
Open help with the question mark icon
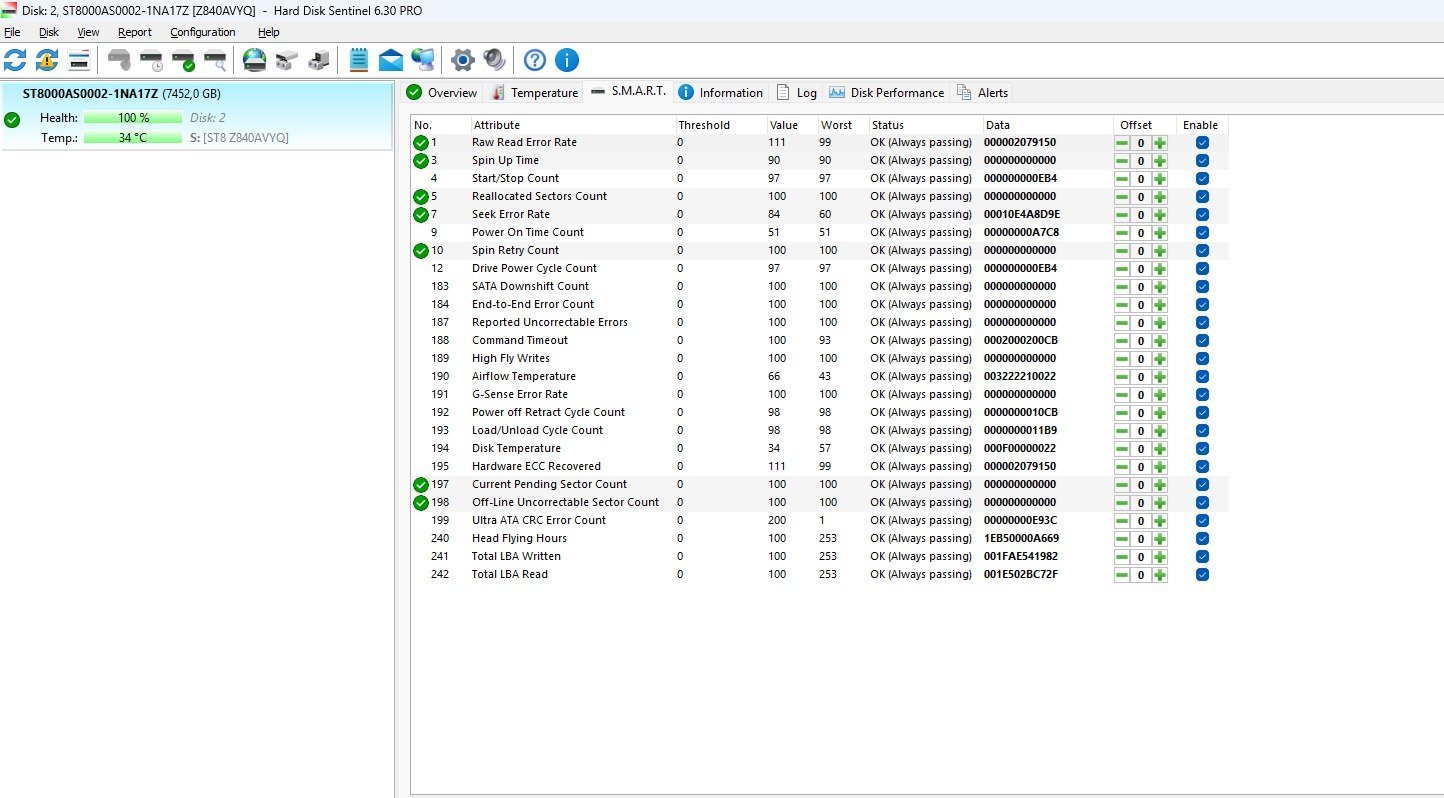535,60
